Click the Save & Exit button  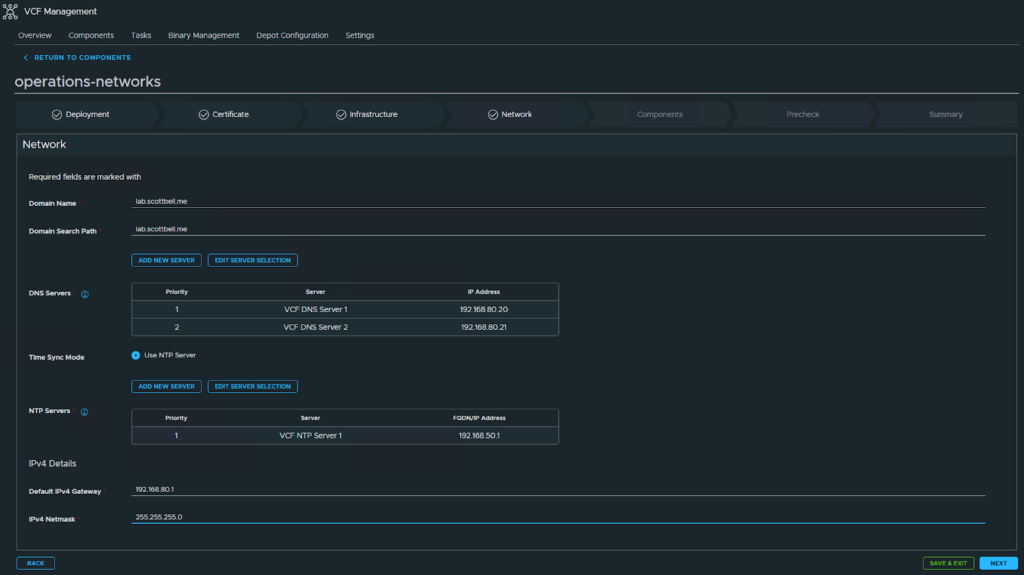coord(948,563)
